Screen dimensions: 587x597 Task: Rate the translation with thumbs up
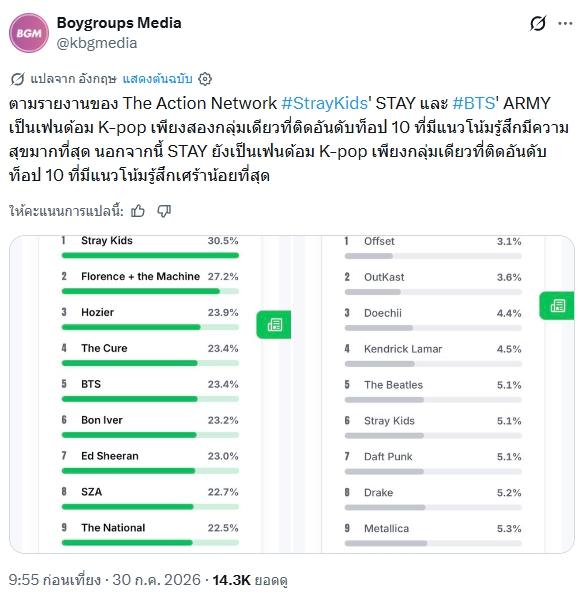click(138, 211)
